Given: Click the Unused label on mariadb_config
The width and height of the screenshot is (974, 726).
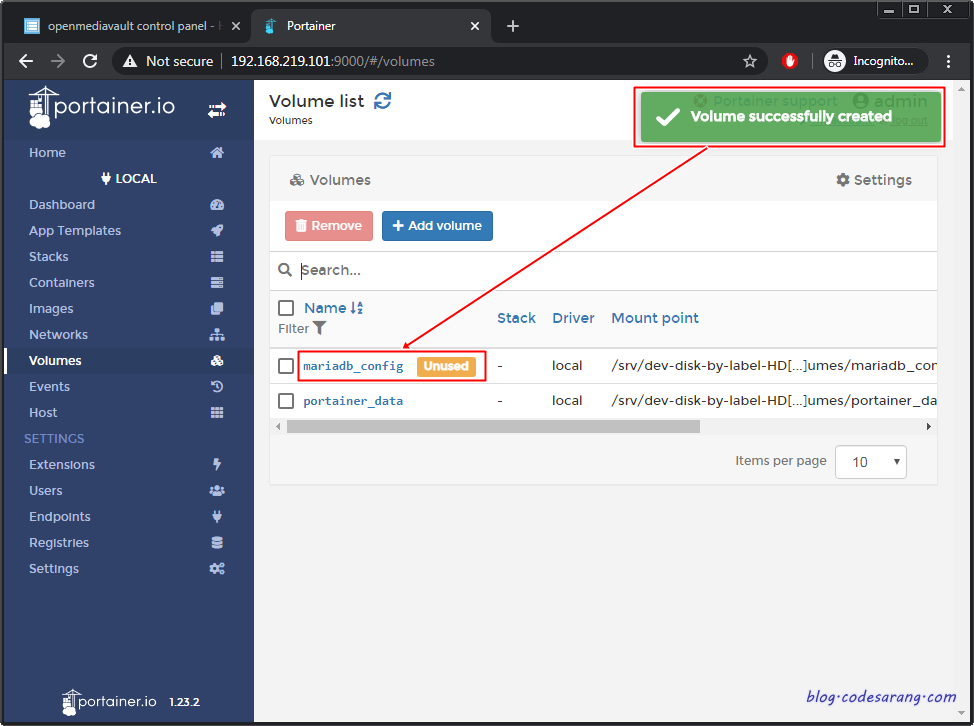Looking at the screenshot, I should click(x=446, y=366).
